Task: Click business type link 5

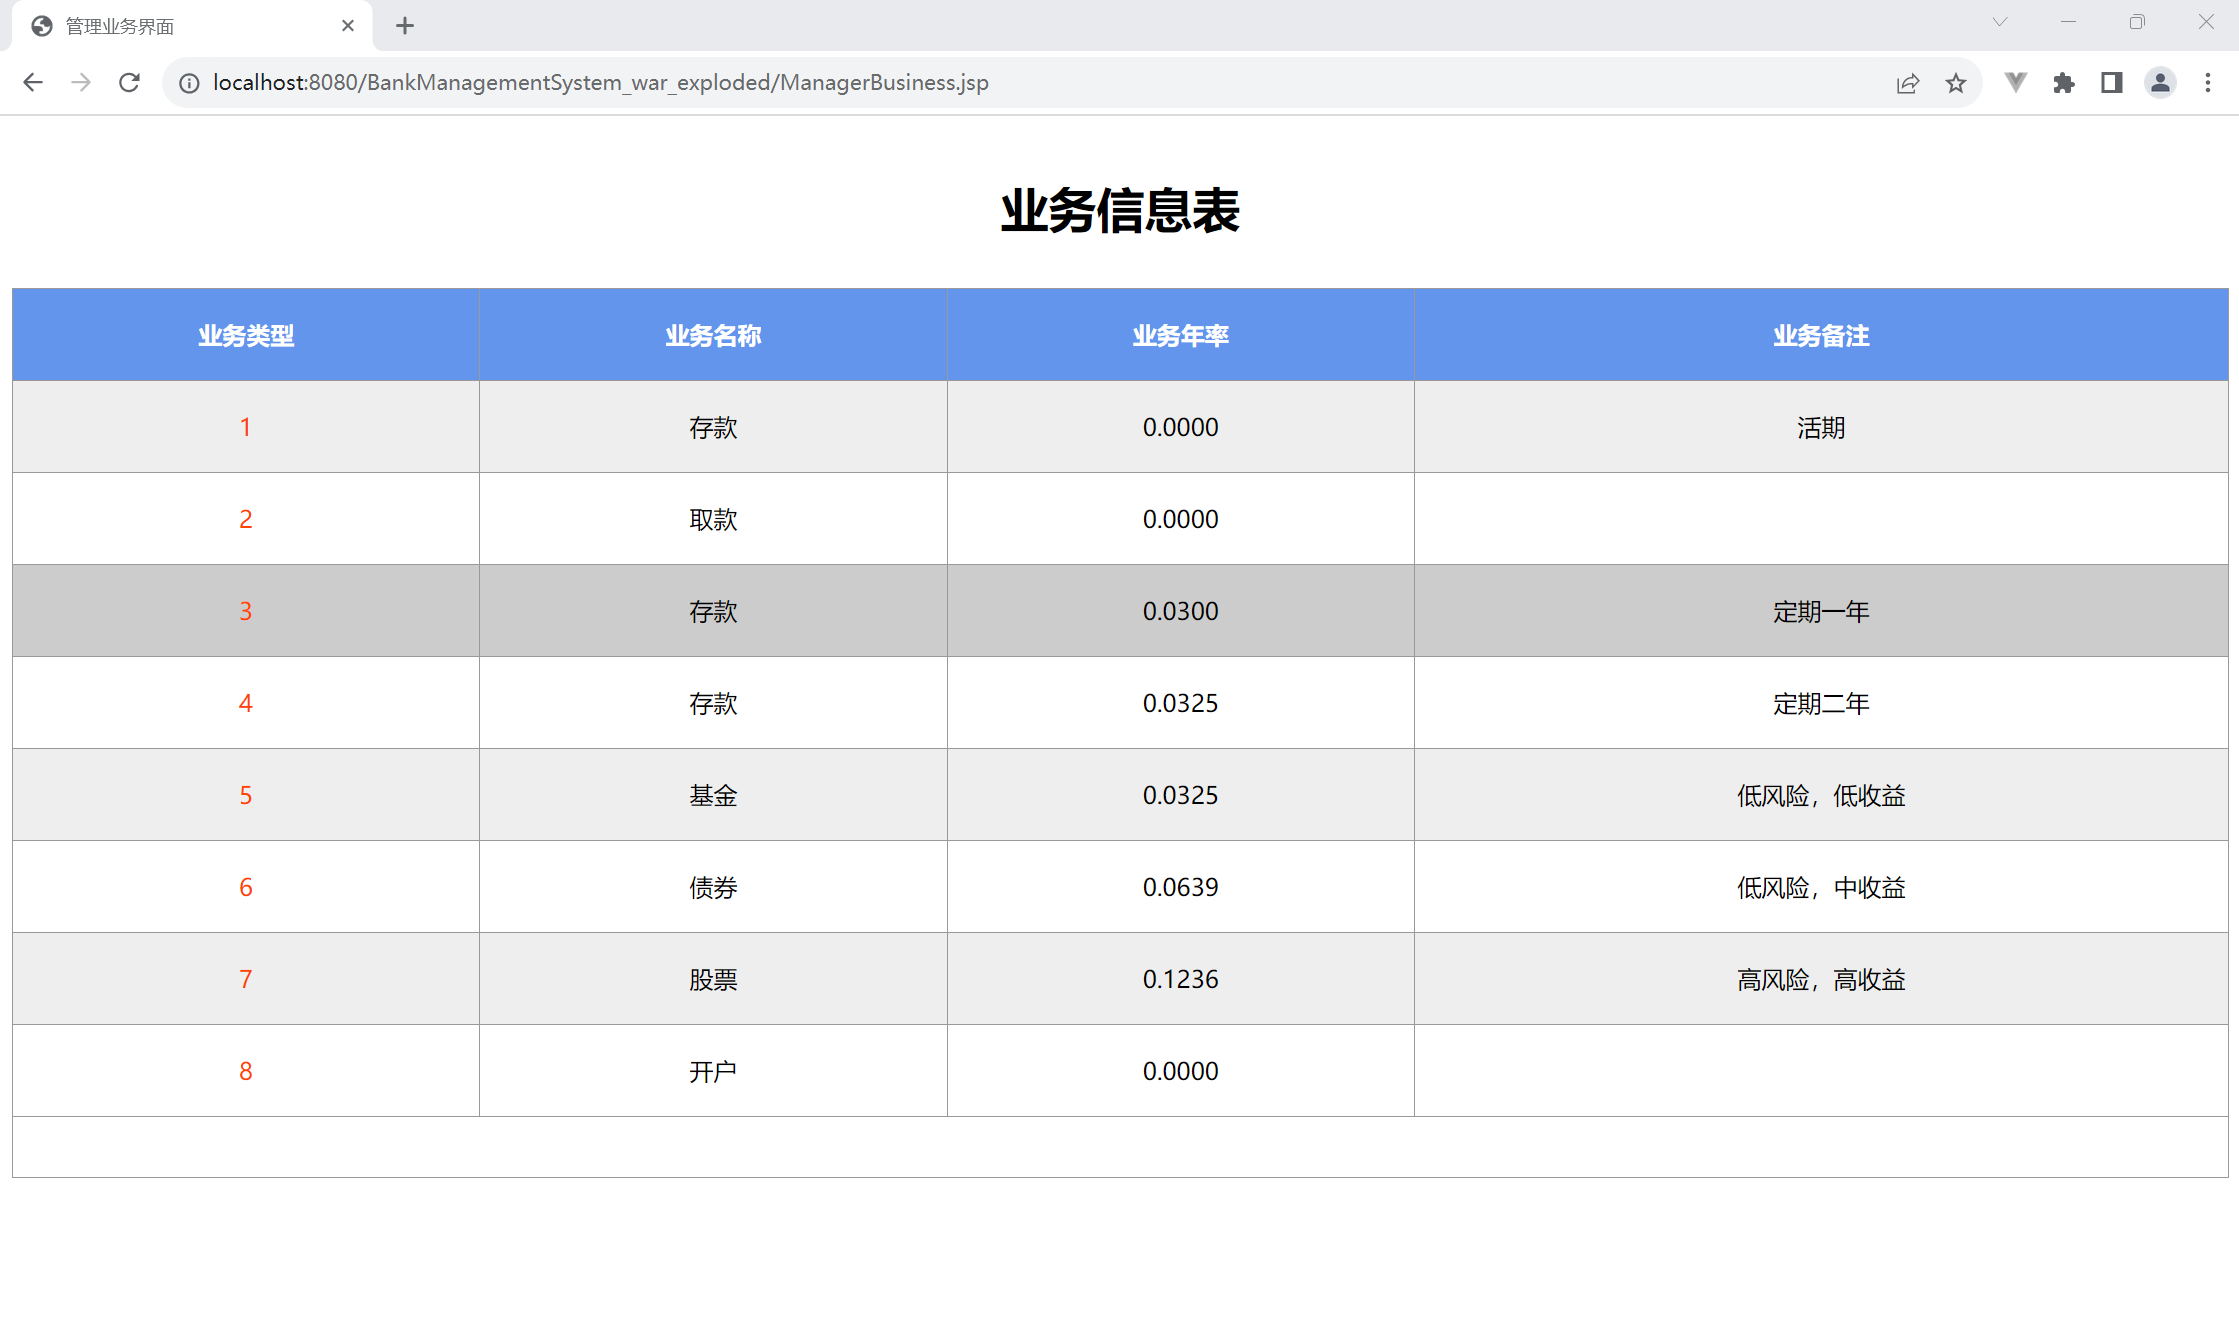Action: click(245, 795)
